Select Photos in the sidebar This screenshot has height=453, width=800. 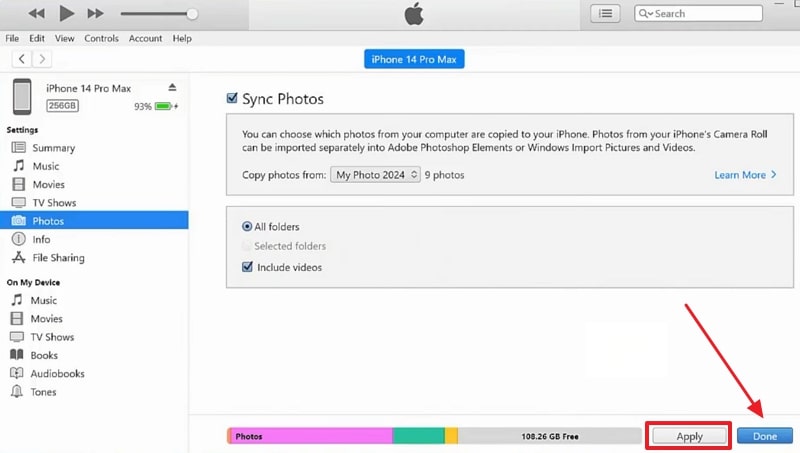[x=94, y=221]
